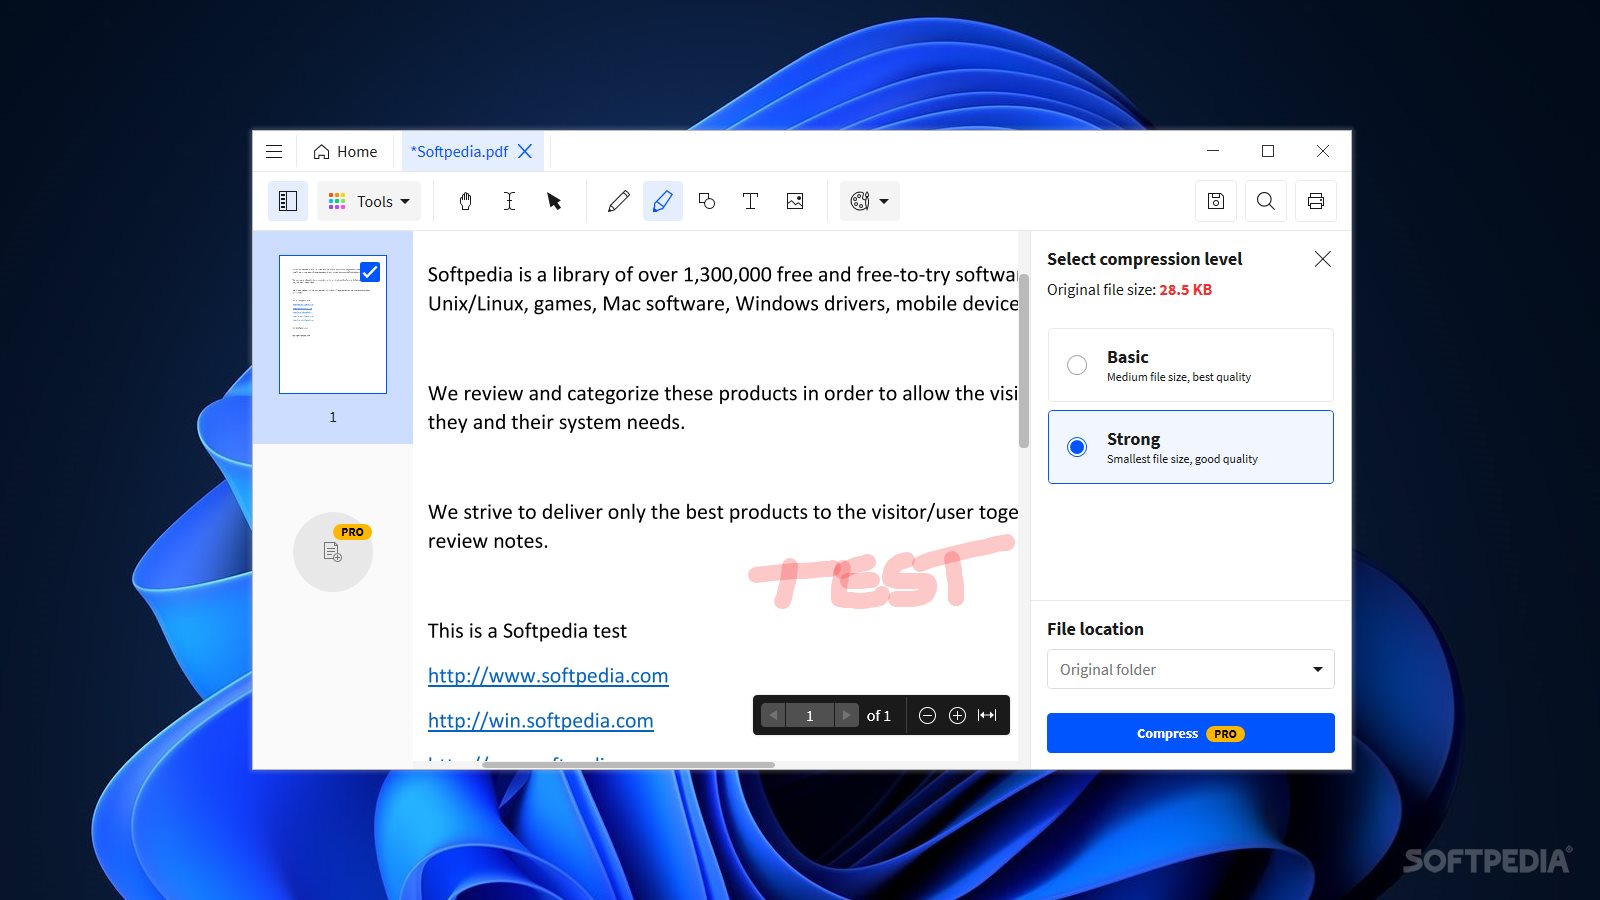
Task: Select the Hand pan tool
Action: pos(465,201)
